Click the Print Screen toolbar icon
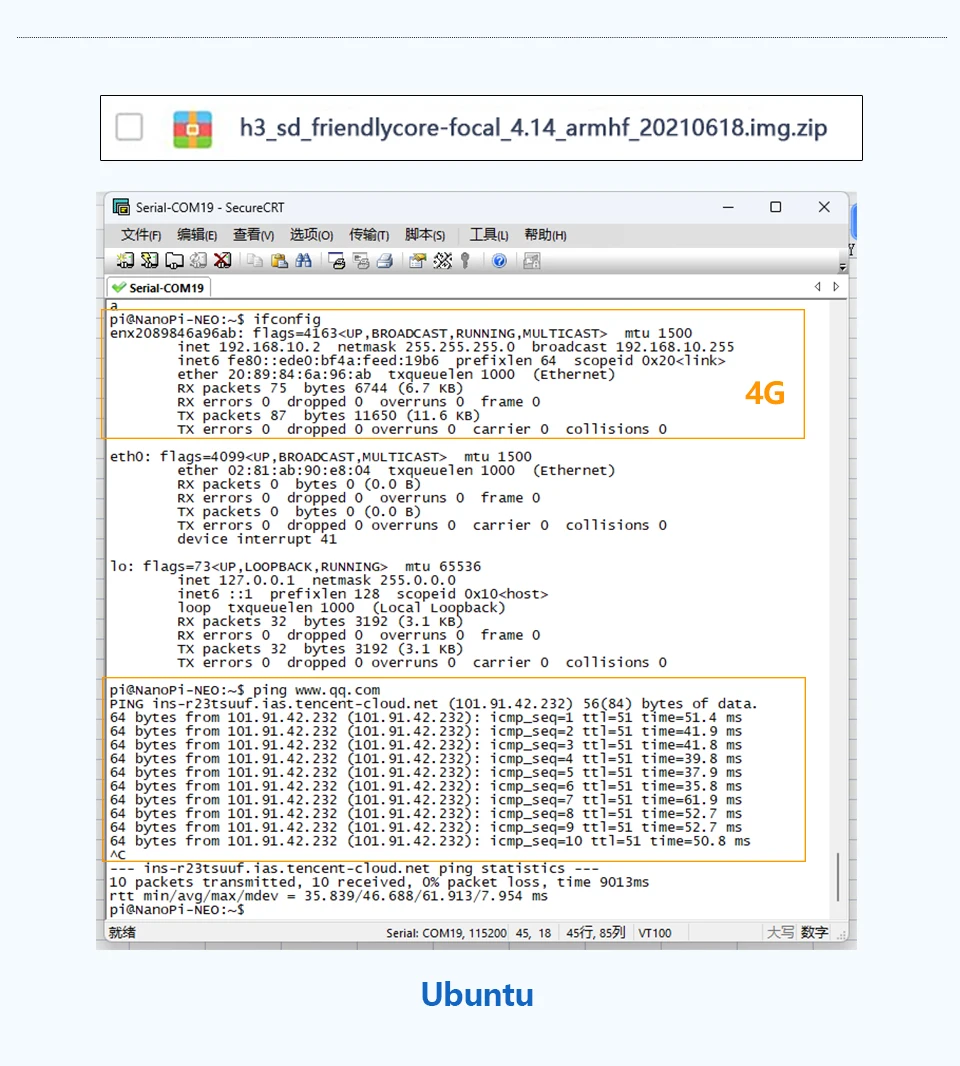This screenshot has width=960, height=1066. click(337, 260)
